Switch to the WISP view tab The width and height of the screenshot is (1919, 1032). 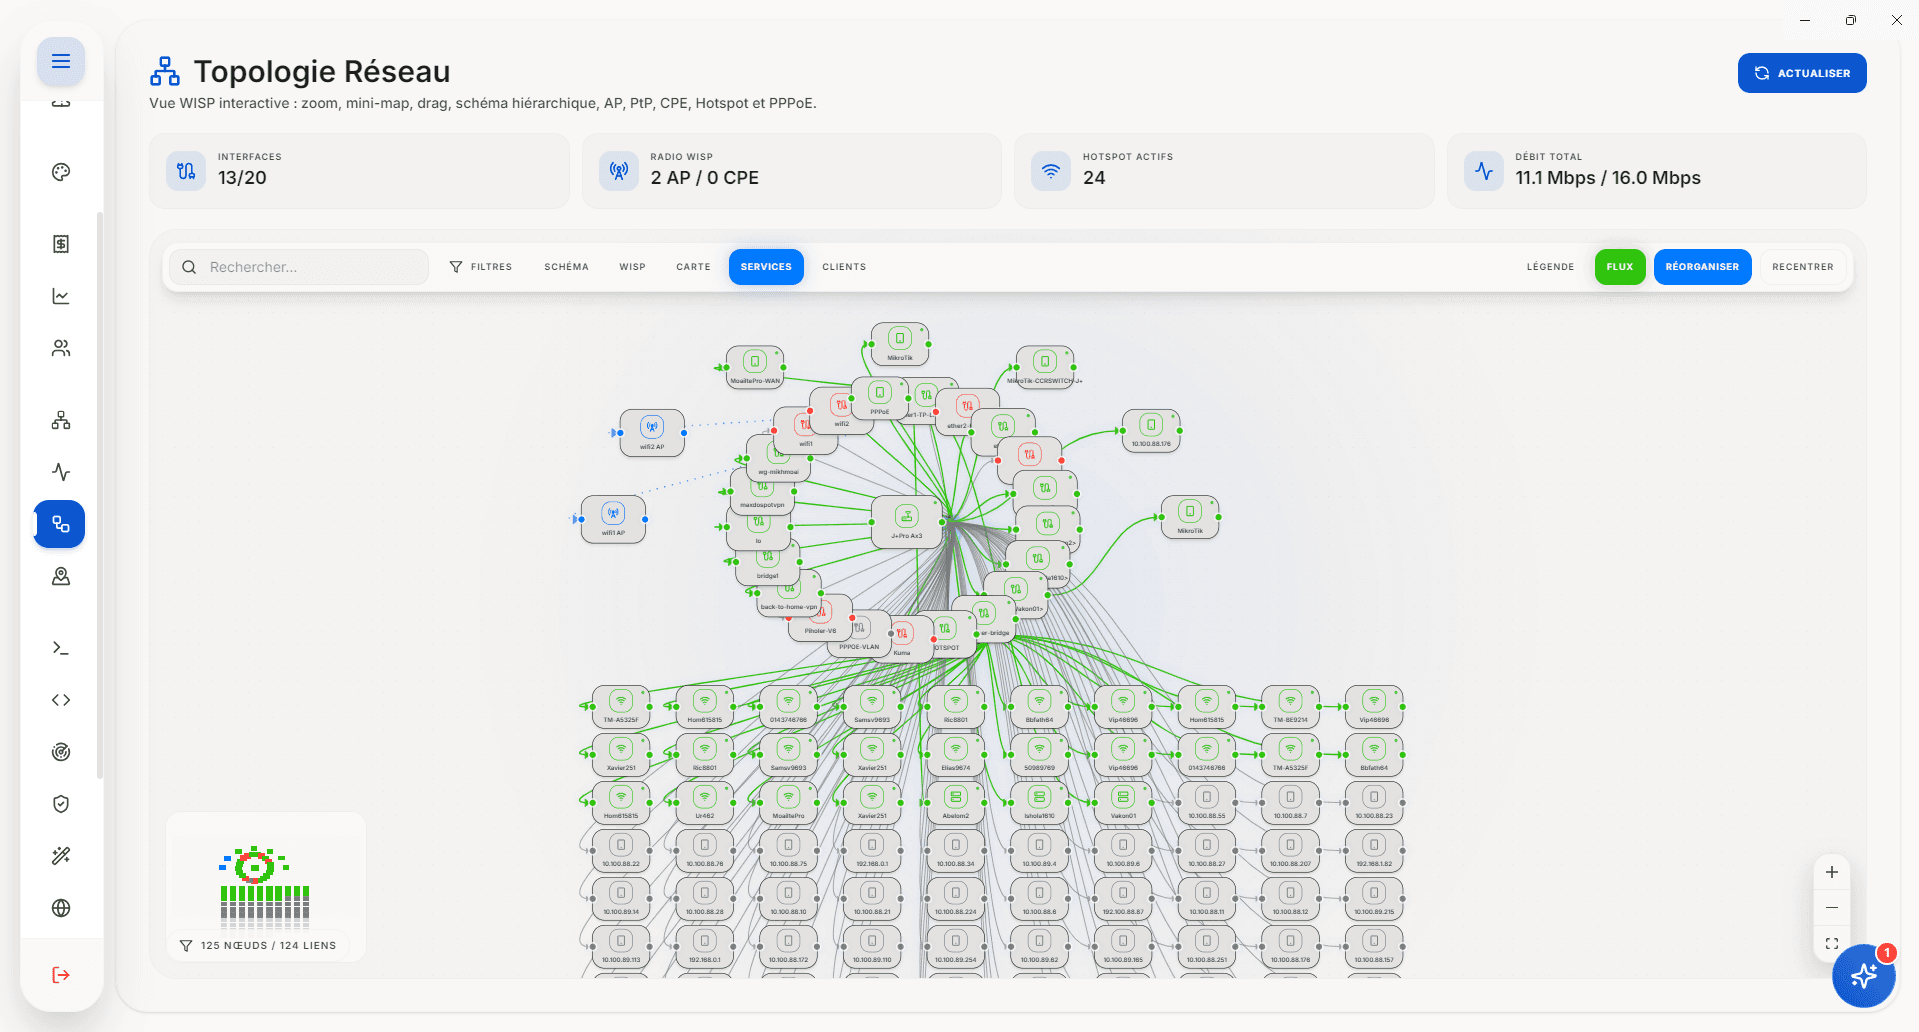click(632, 267)
